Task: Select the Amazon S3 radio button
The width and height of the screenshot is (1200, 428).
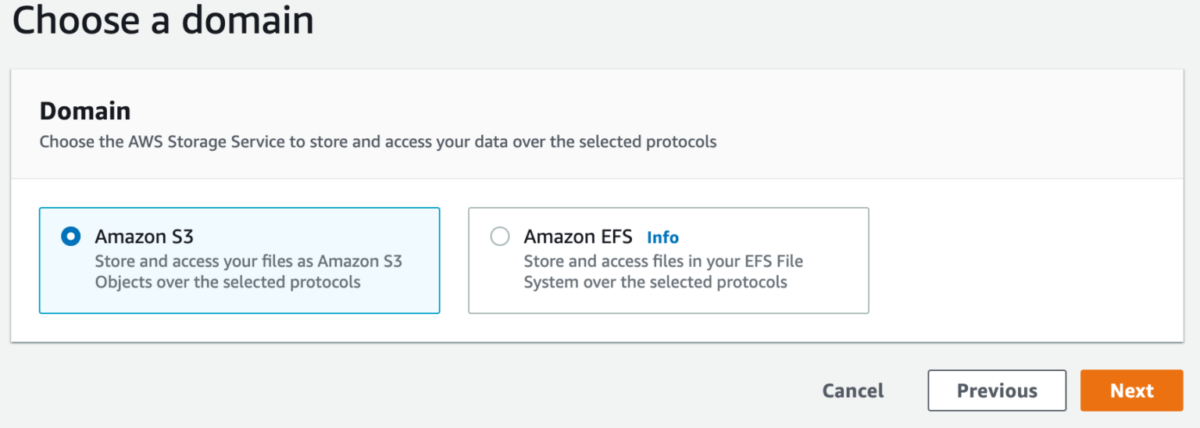Action: tap(70, 237)
